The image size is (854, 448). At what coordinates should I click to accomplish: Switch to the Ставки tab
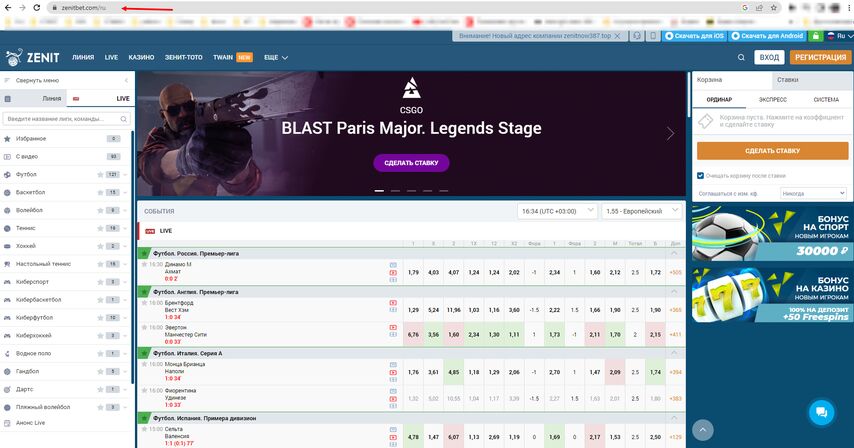812,80
